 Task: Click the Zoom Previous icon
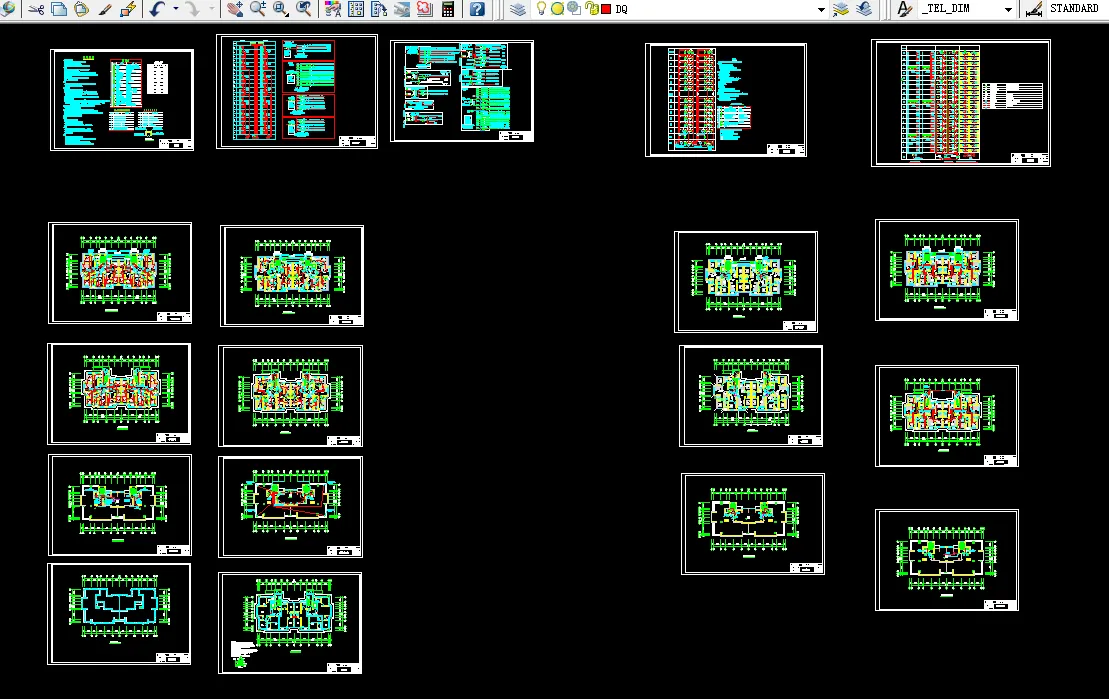click(304, 9)
